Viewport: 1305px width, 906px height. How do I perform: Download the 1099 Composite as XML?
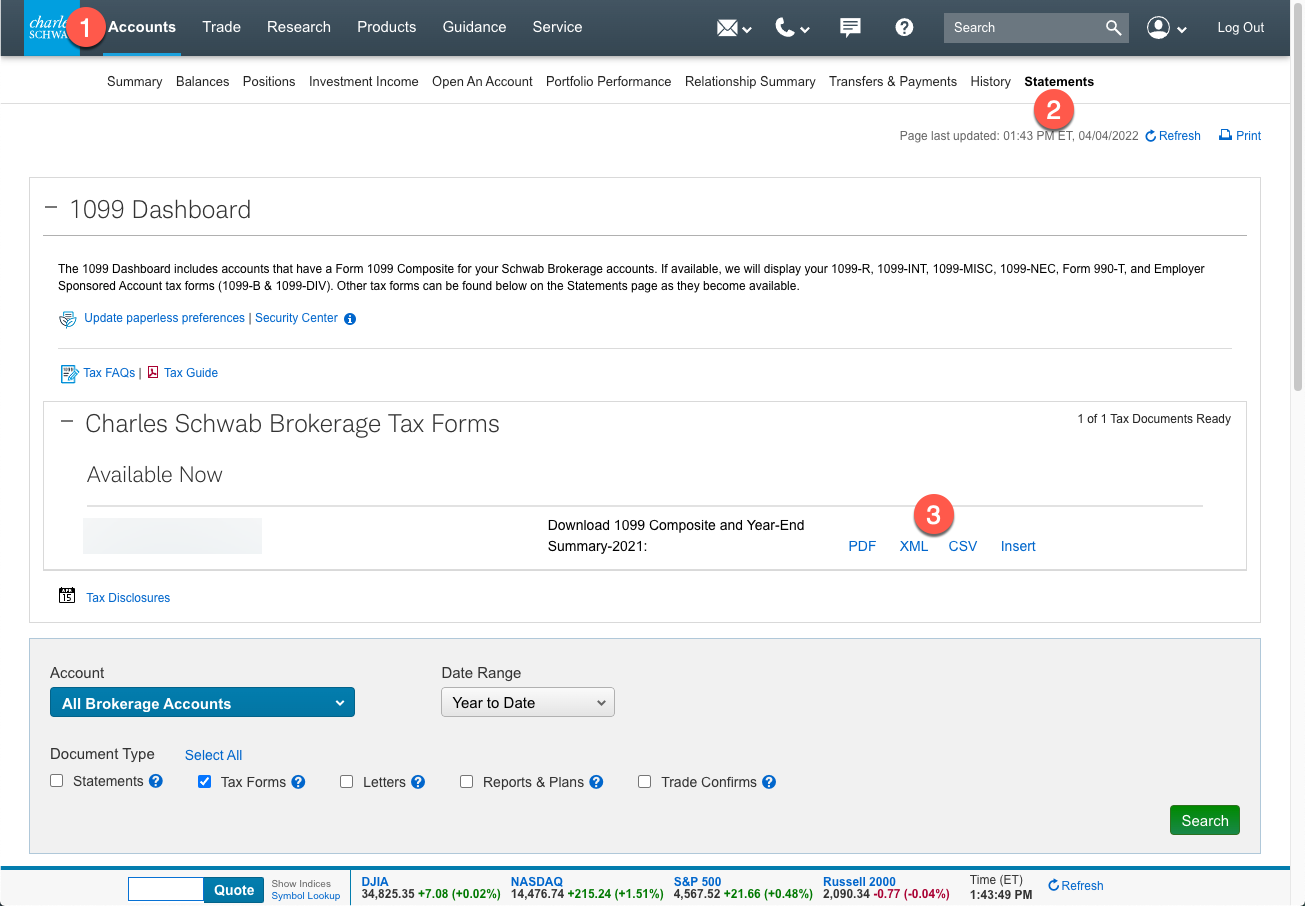[x=914, y=546]
